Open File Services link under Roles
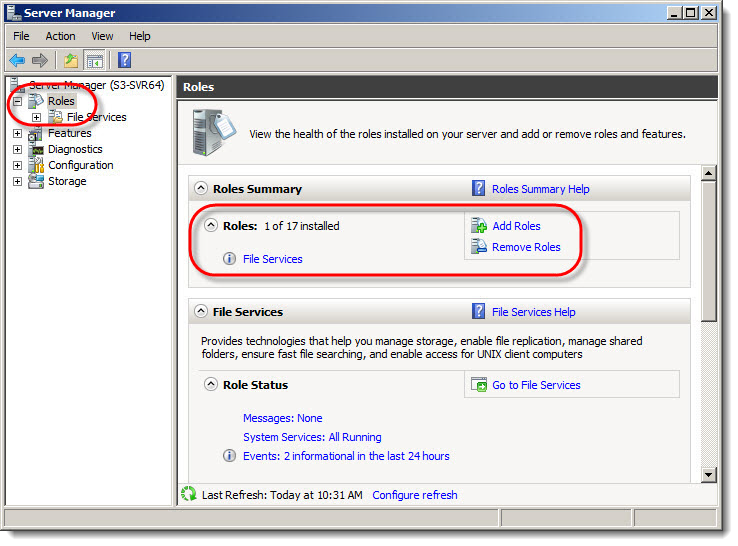Screen dimensions: 738x546 click(x=273, y=259)
